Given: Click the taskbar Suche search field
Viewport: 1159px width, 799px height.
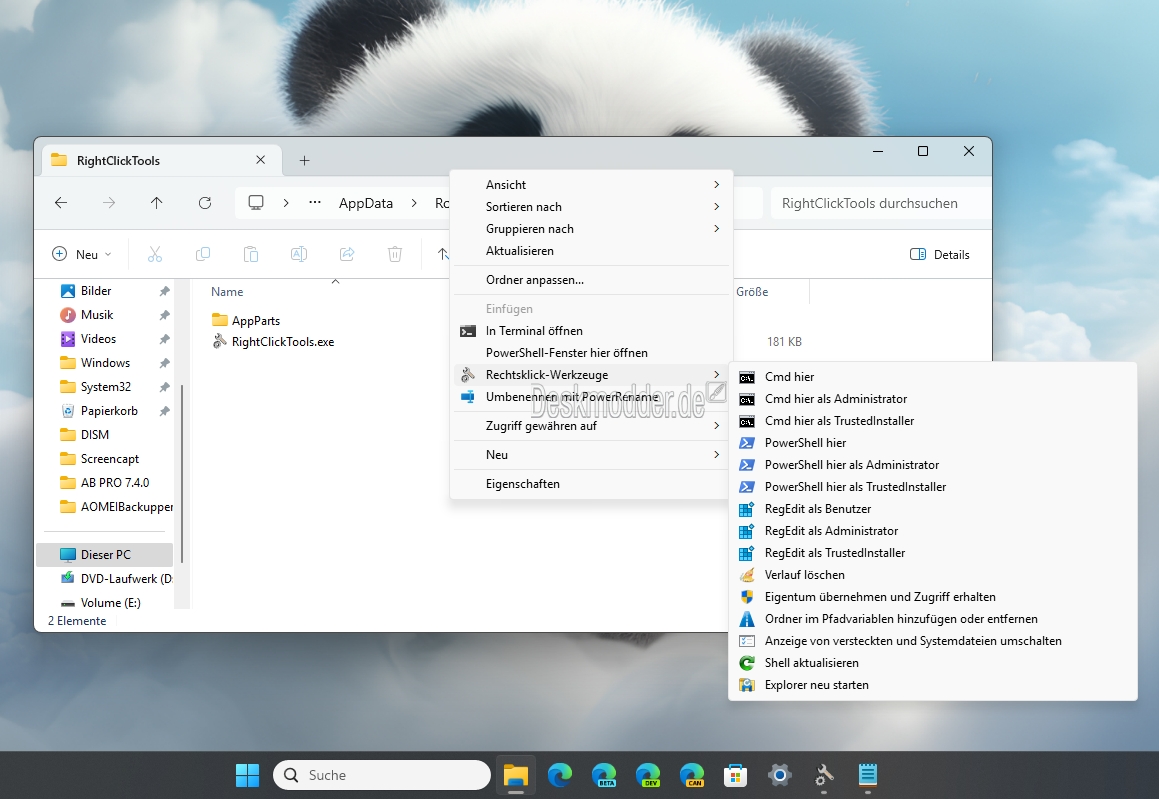Looking at the screenshot, I should [x=381, y=775].
